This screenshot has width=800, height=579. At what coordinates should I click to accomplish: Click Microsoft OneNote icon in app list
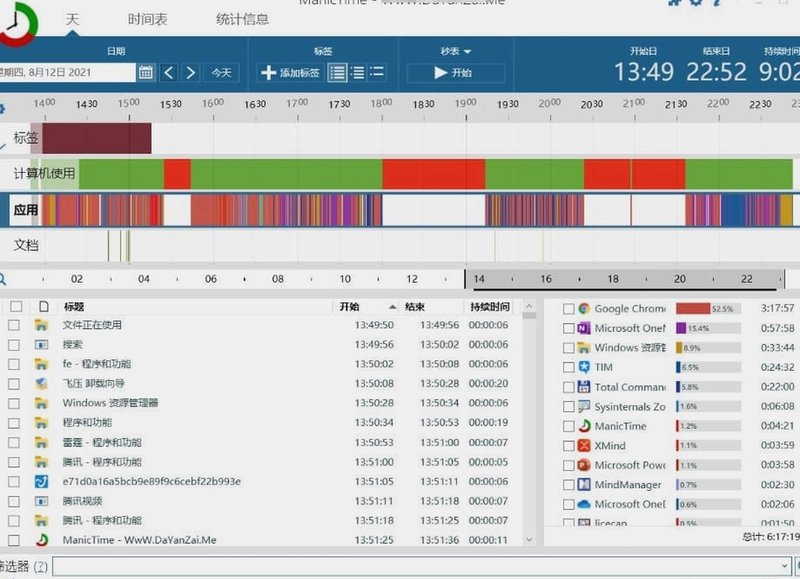[x=584, y=328]
